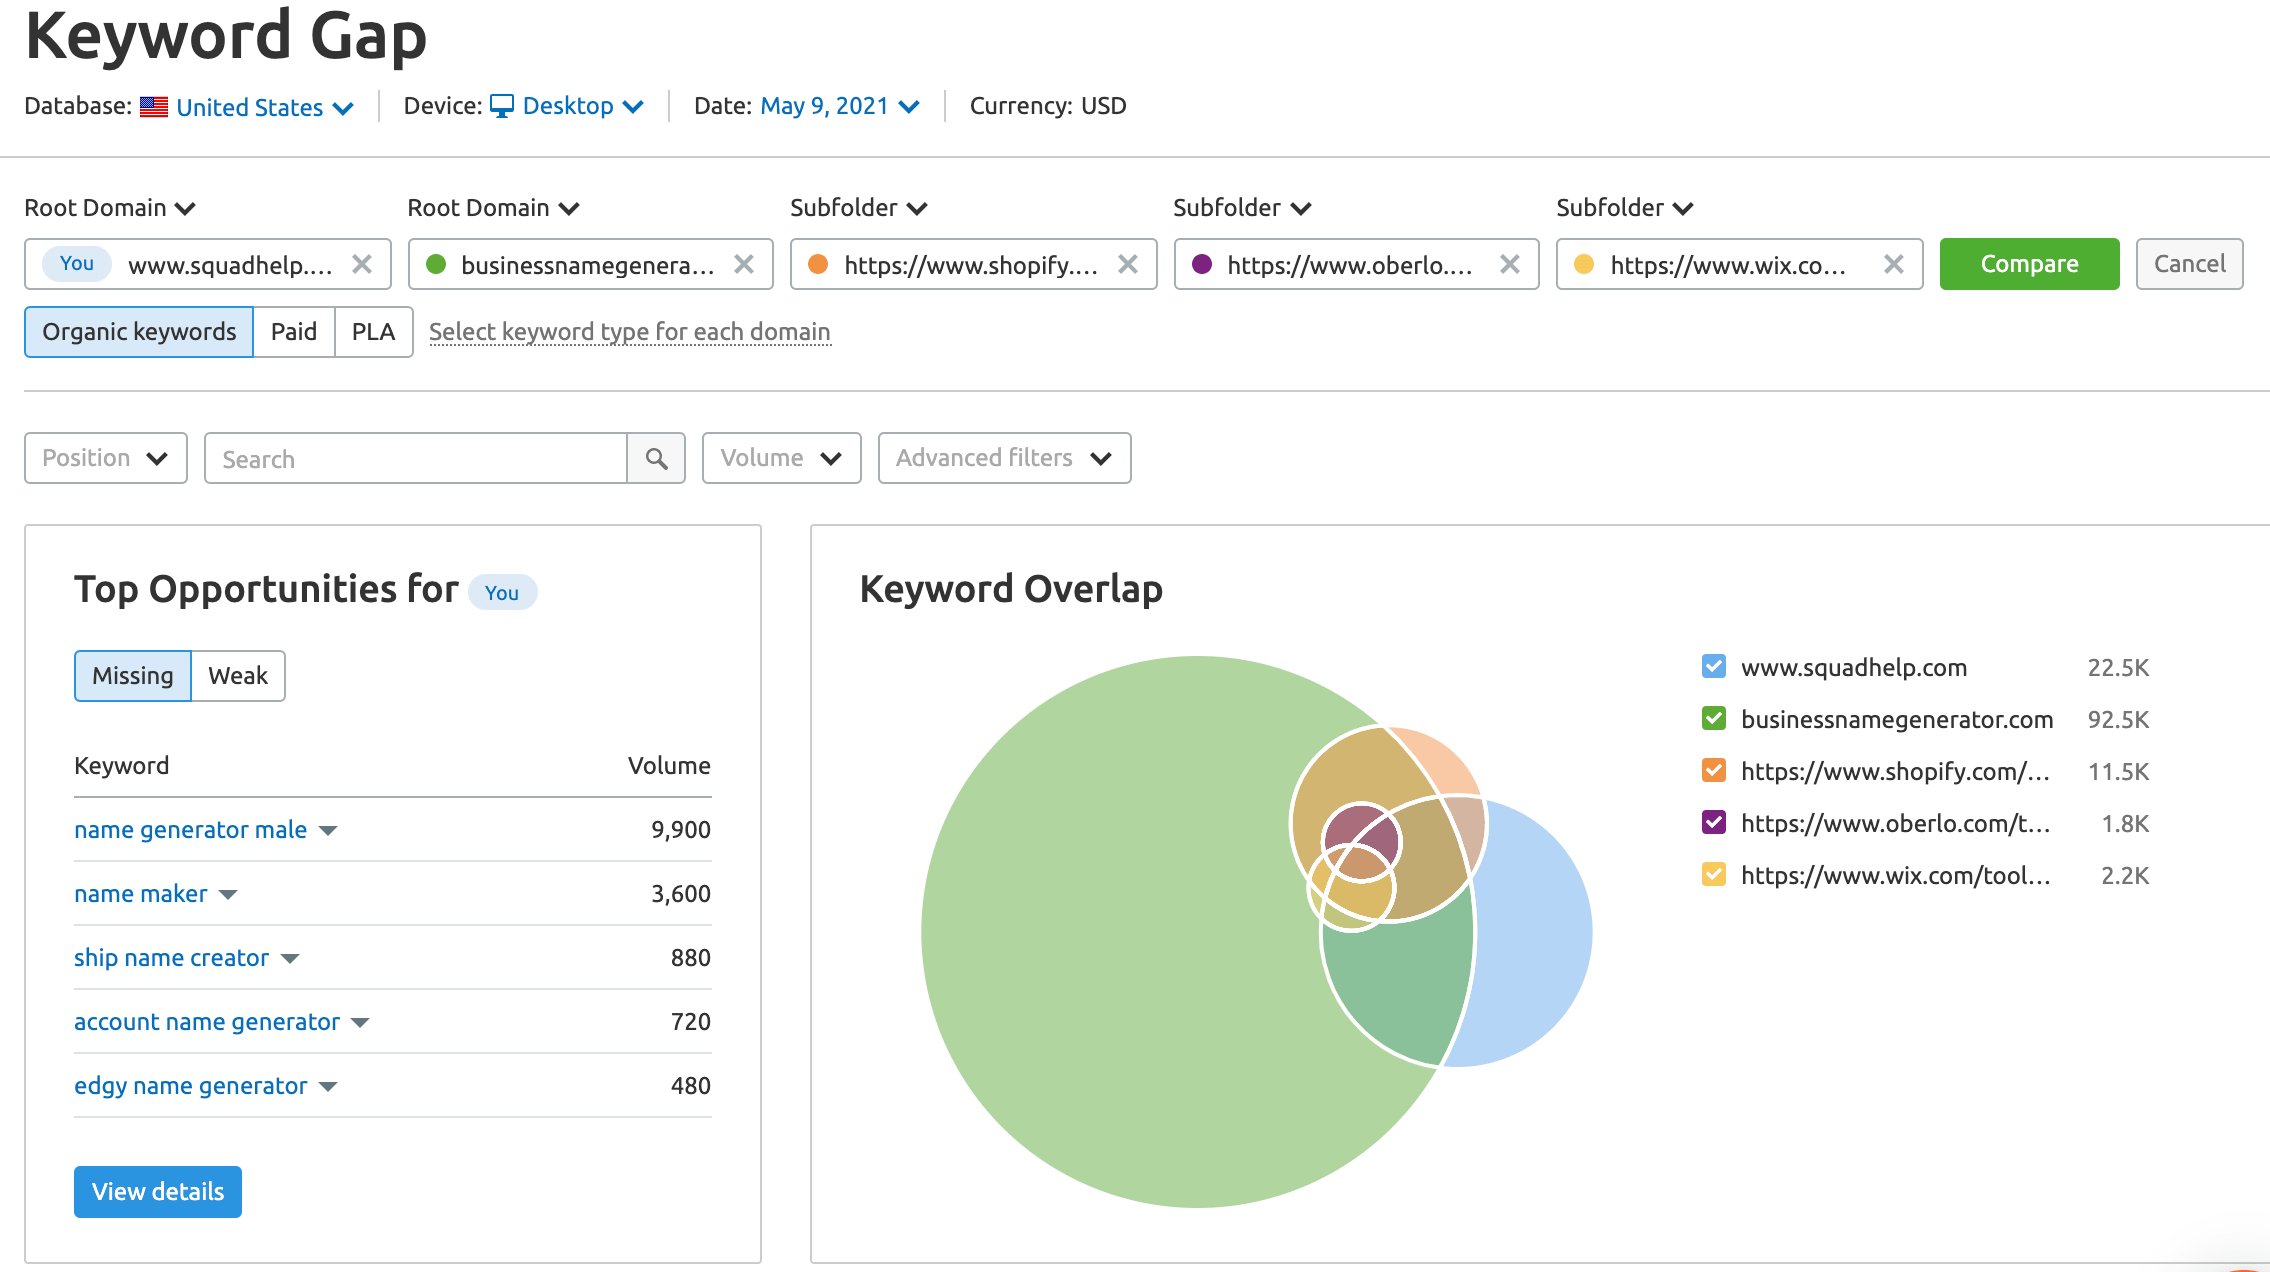Open the second Root Domain type dropdown

pyautogui.click(x=494, y=208)
